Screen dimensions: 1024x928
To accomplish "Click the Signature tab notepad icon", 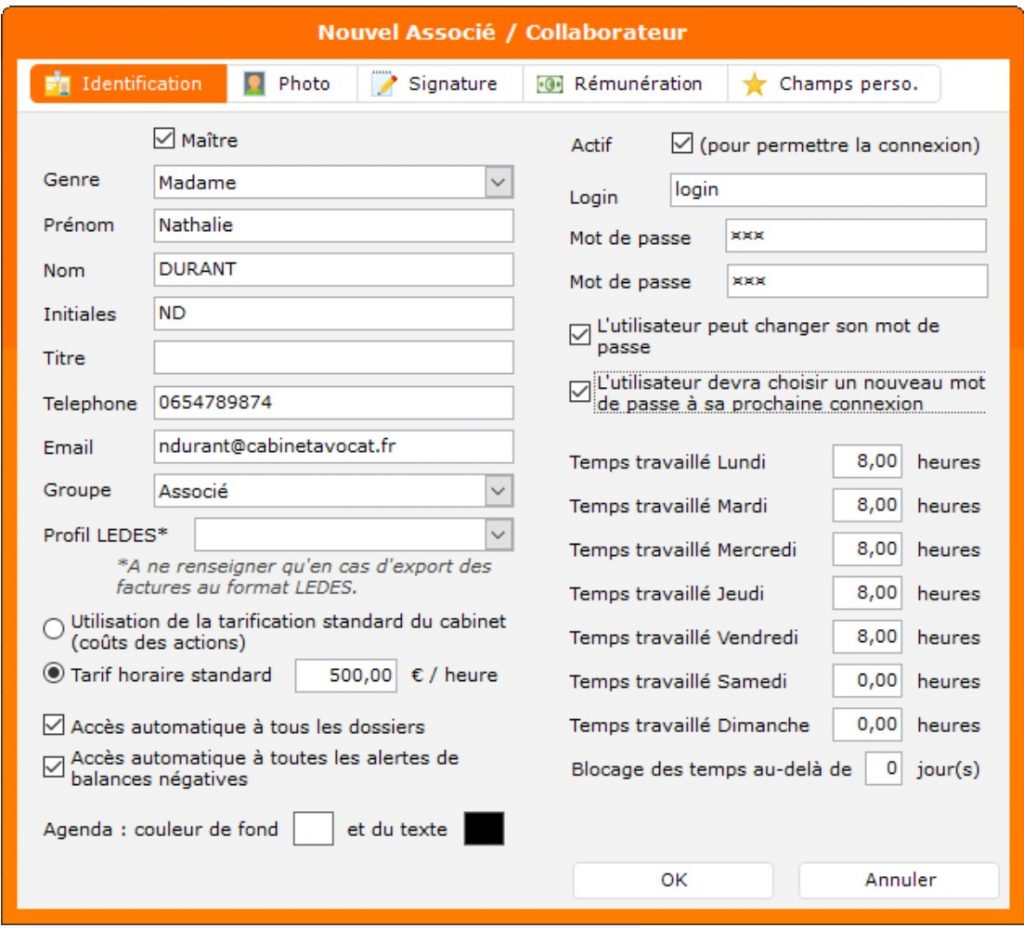I will (384, 84).
